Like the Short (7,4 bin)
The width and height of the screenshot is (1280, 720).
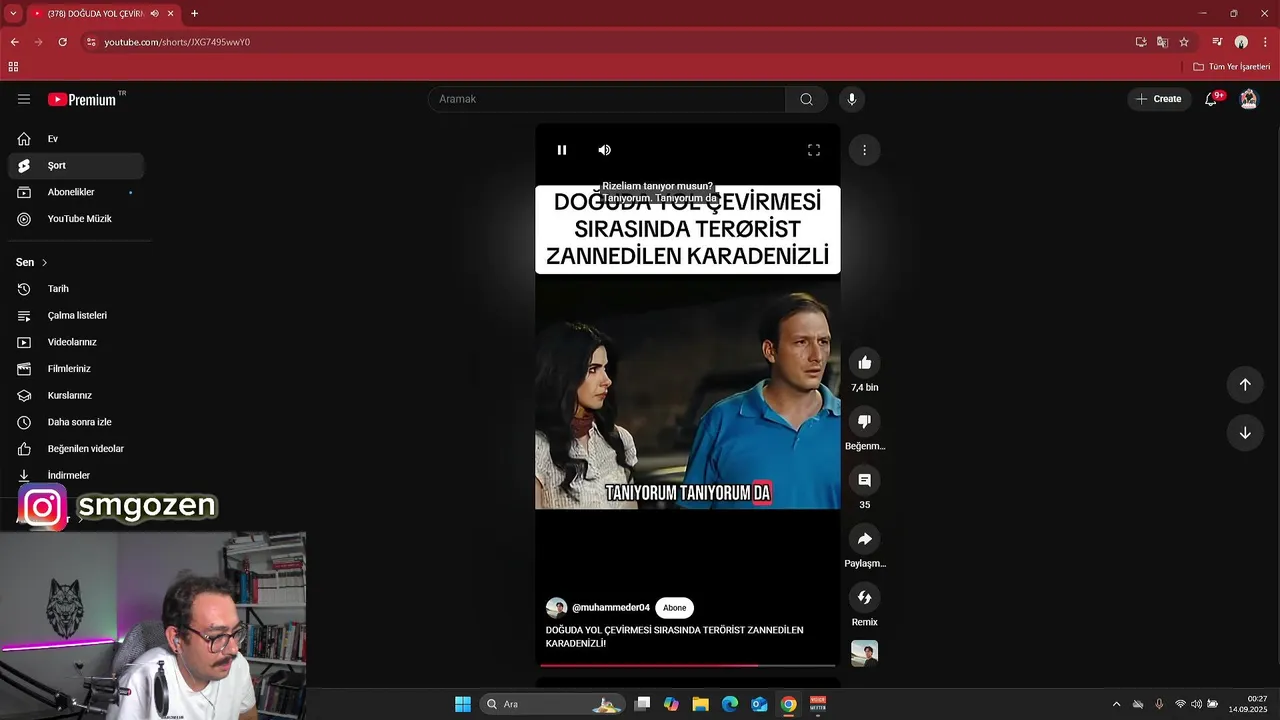click(865, 363)
